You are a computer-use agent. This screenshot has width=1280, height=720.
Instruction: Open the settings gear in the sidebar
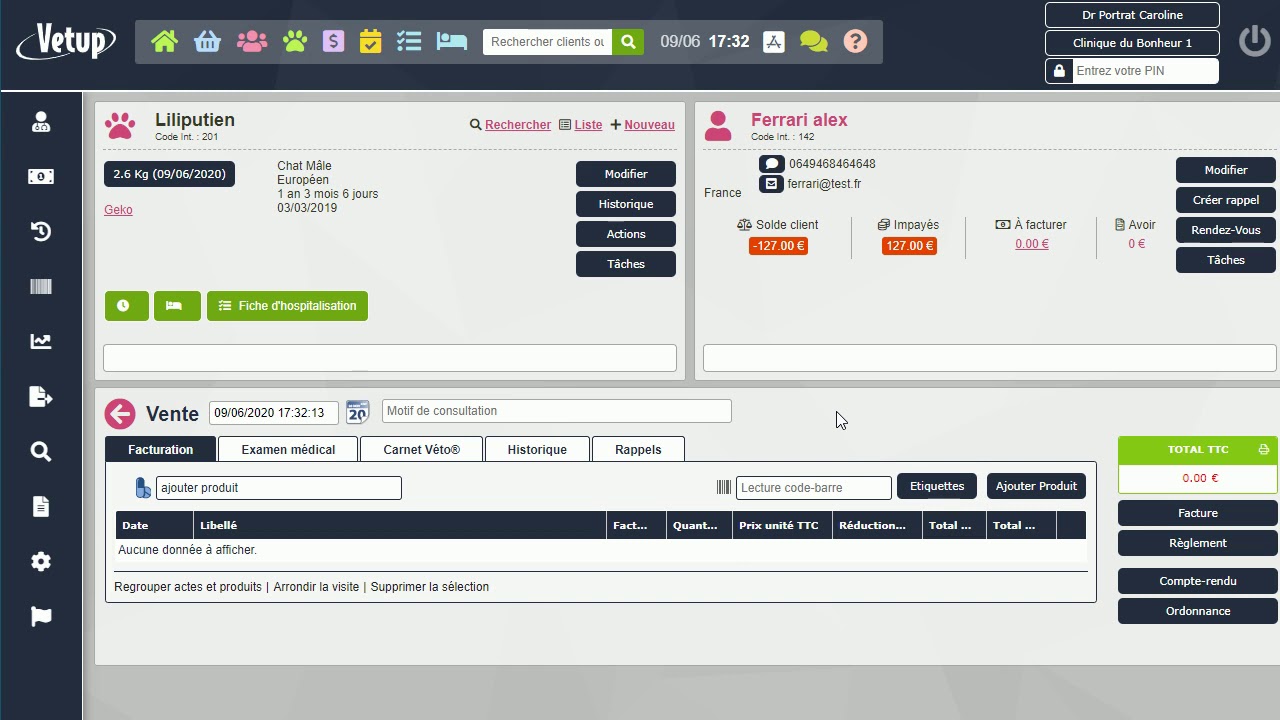coord(40,561)
